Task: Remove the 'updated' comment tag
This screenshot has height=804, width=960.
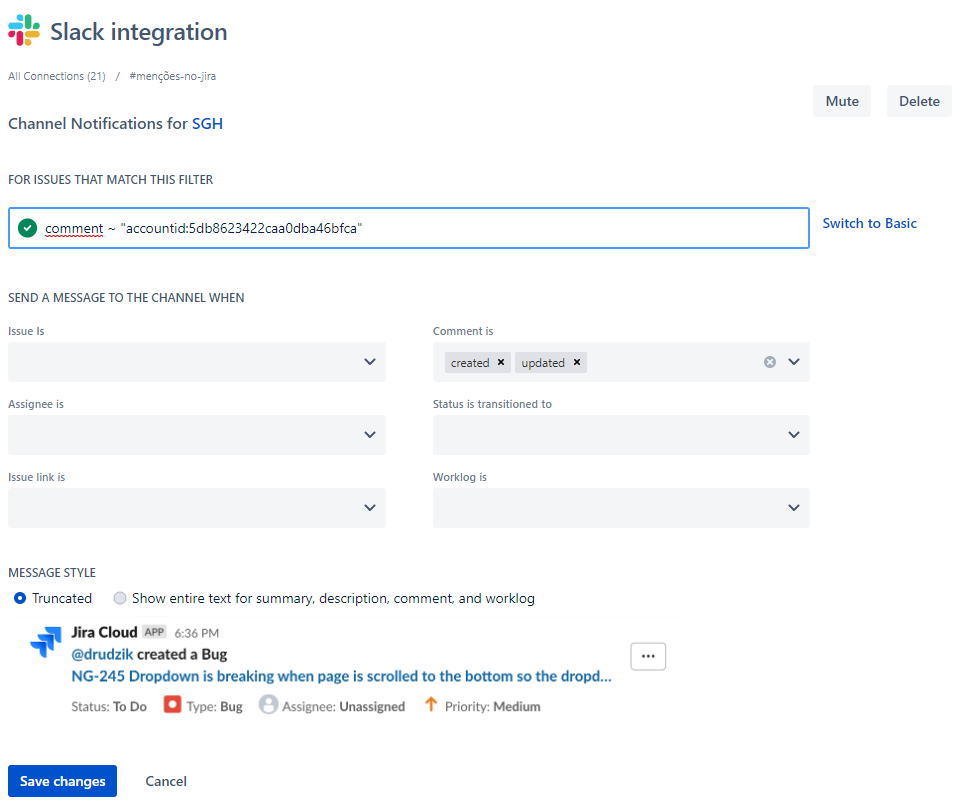Action: 577,362
